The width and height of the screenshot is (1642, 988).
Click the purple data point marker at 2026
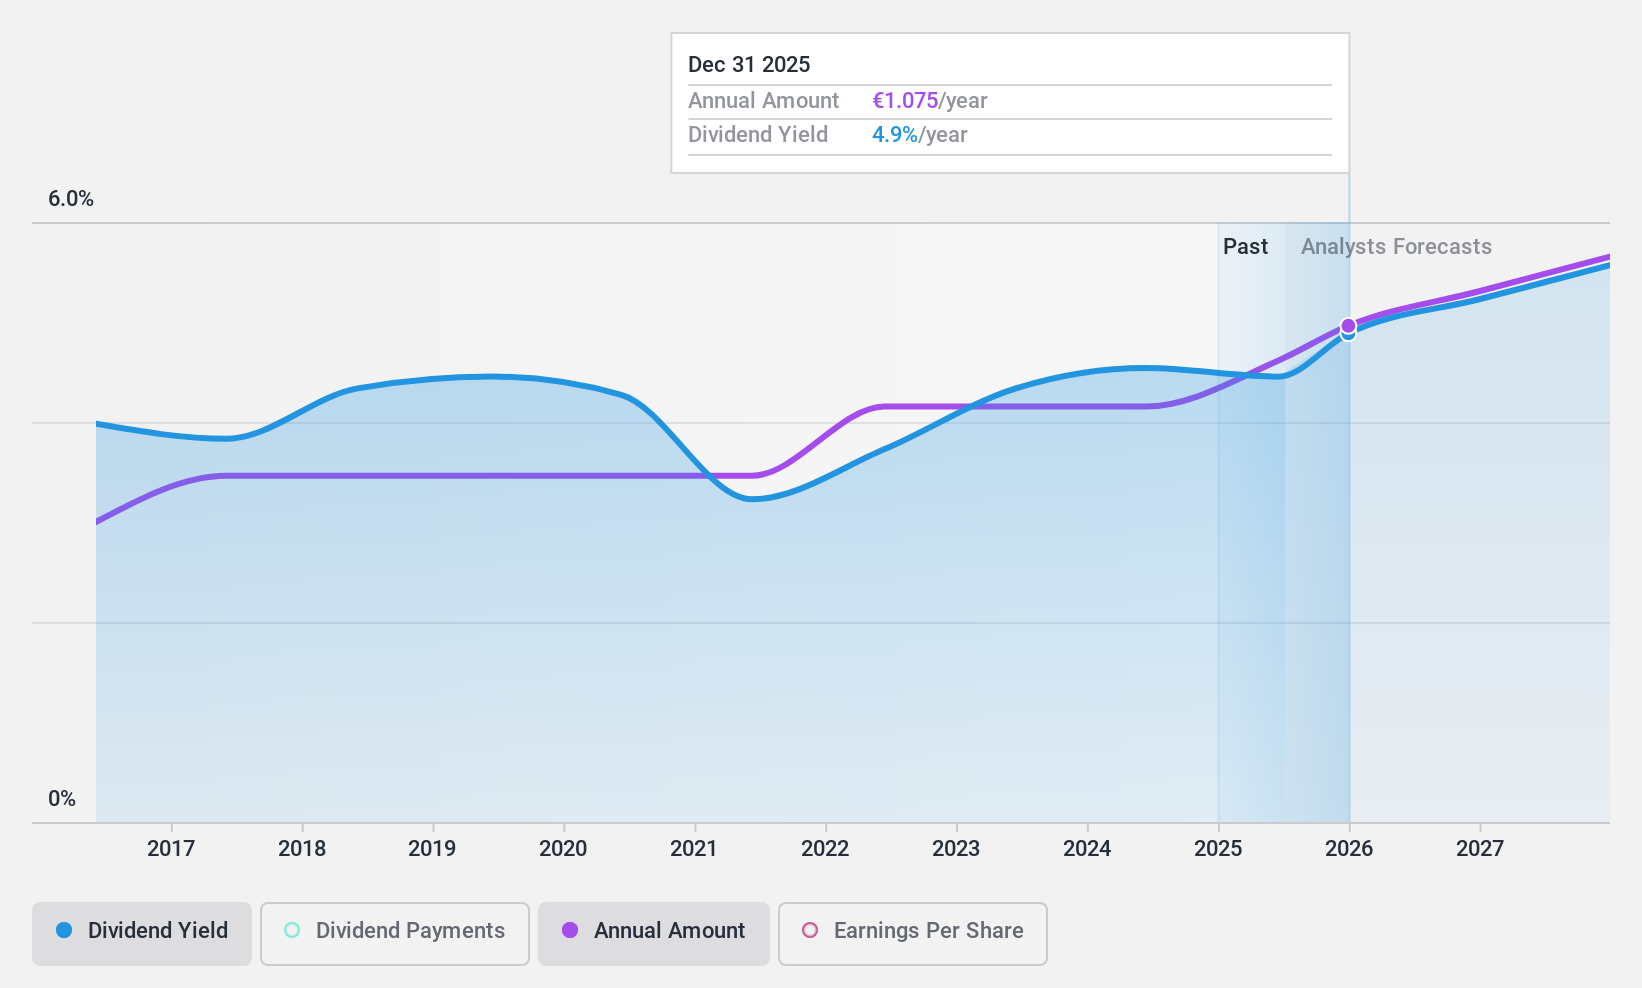click(x=1348, y=326)
